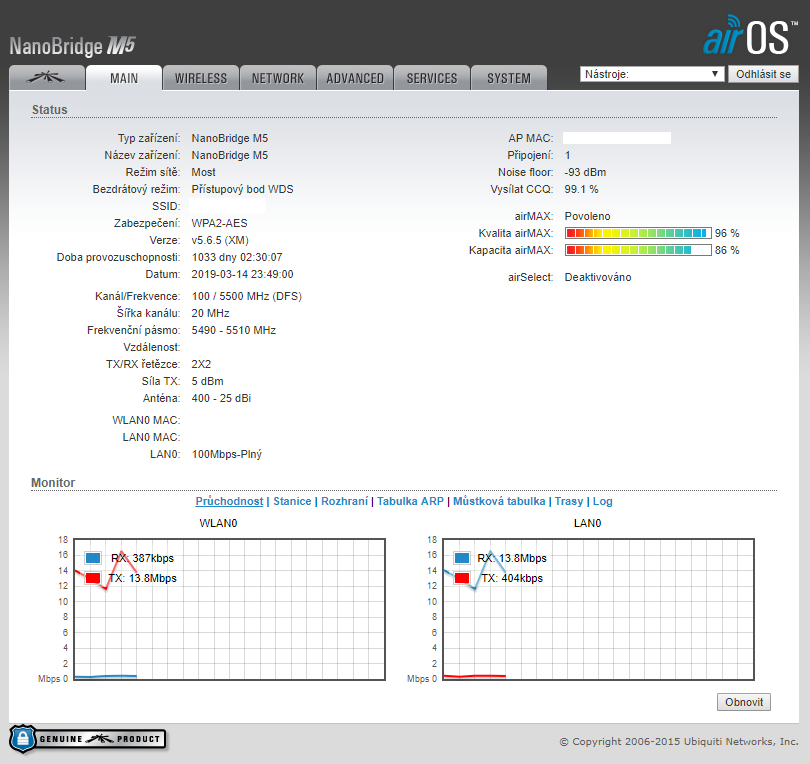Open the Trasy link
Screen dimensions: 810x764
(x=569, y=501)
